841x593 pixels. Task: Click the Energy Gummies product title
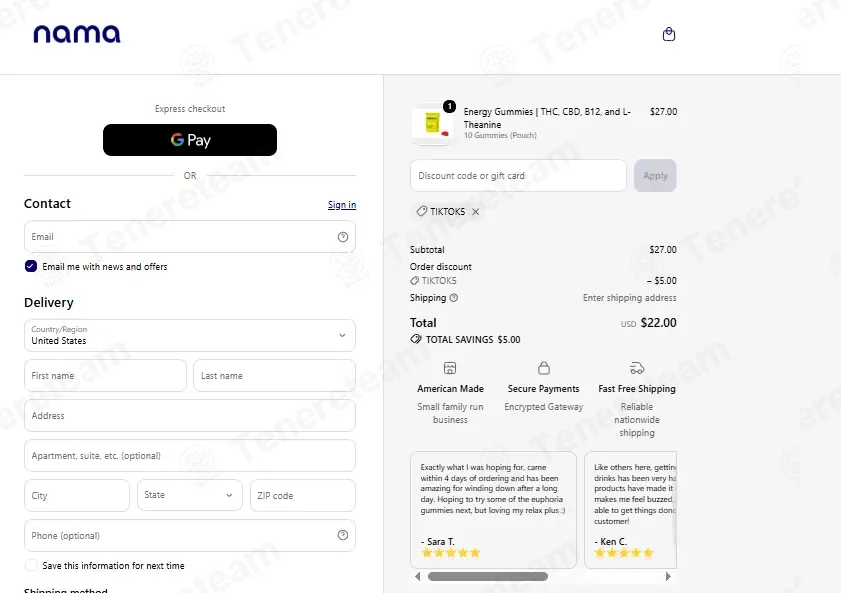[547, 118]
